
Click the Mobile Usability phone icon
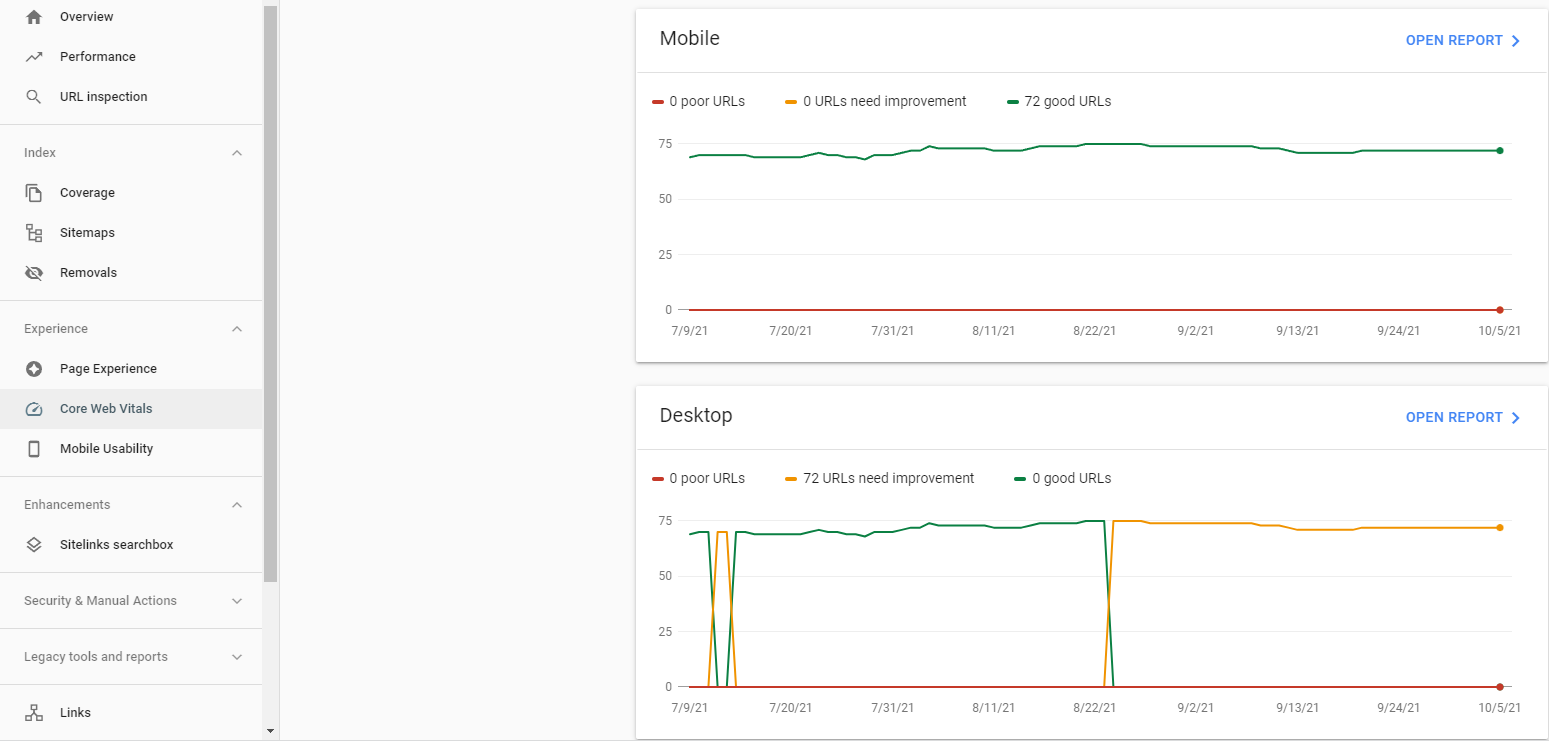[x=34, y=449]
